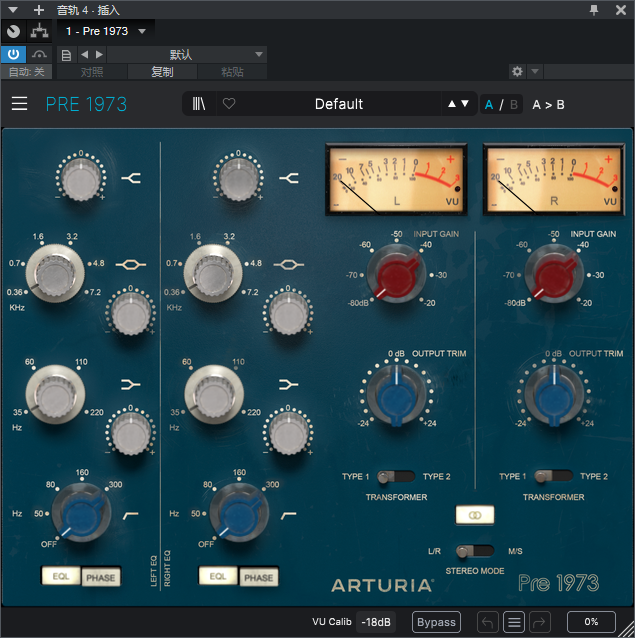Click the right channel low shelf icon
635x638 pixels.
tap(288, 385)
